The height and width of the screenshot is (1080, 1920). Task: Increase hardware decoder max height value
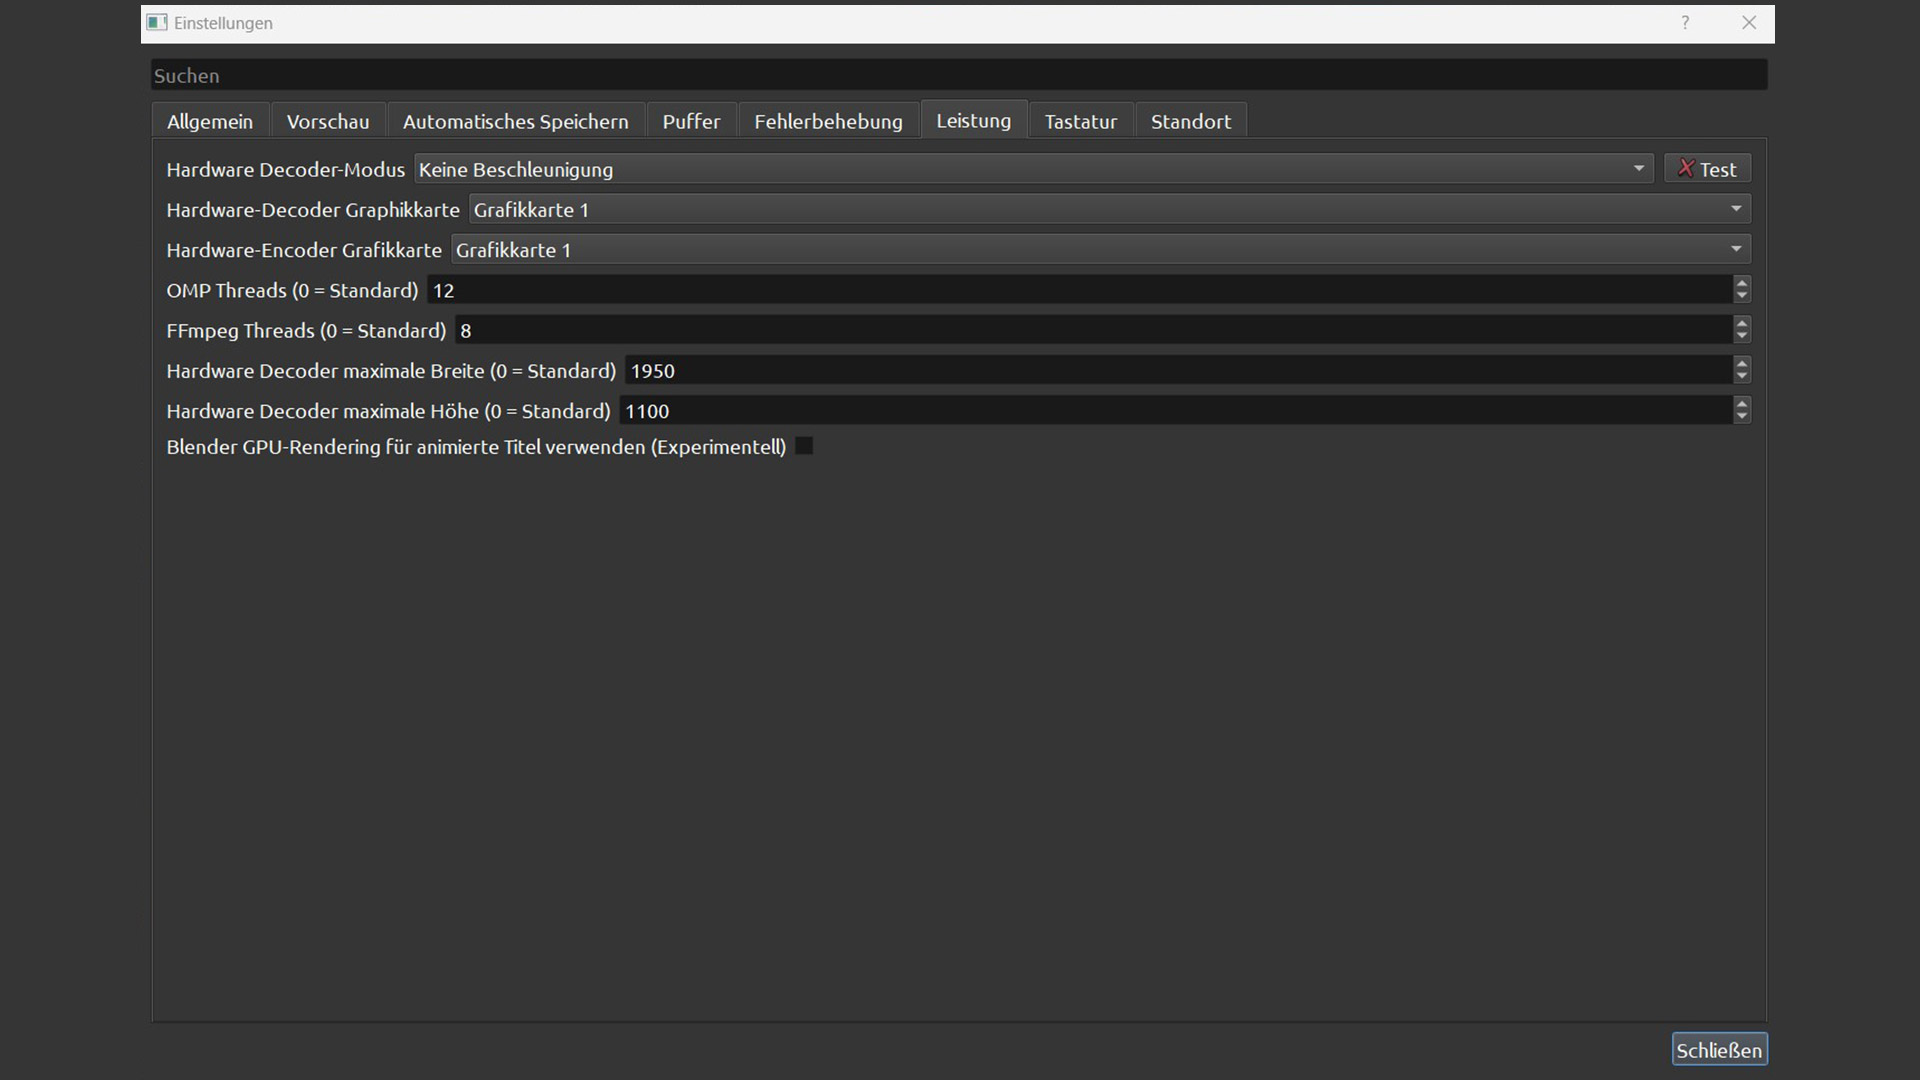1742,403
